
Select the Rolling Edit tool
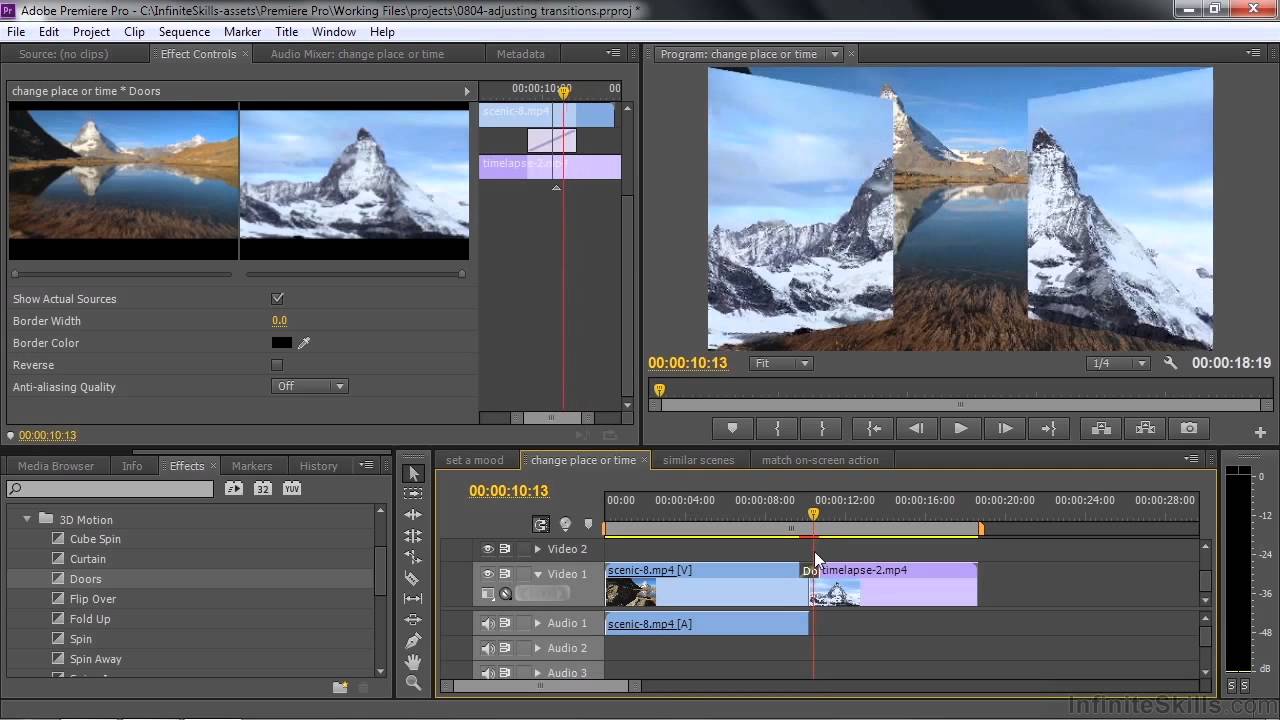click(x=414, y=536)
